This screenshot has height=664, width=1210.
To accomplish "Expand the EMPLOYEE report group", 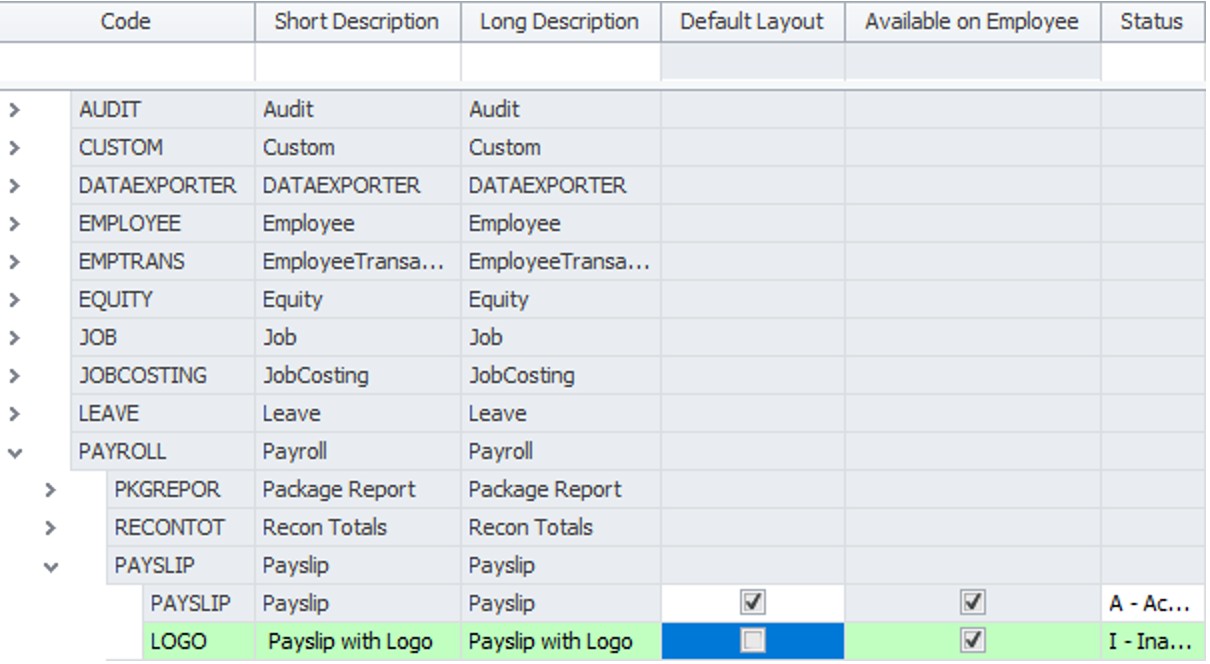I will (14, 224).
